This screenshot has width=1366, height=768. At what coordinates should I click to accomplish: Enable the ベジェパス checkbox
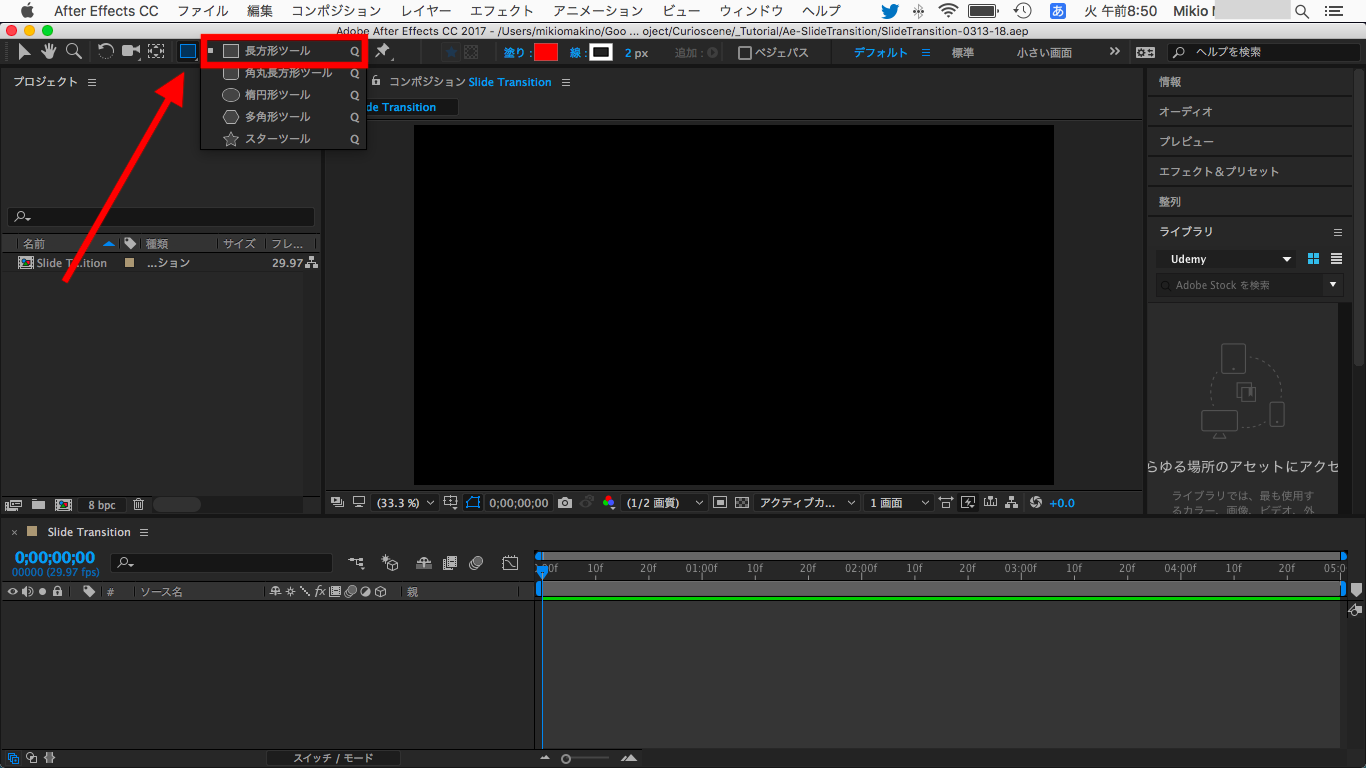click(745, 53)
